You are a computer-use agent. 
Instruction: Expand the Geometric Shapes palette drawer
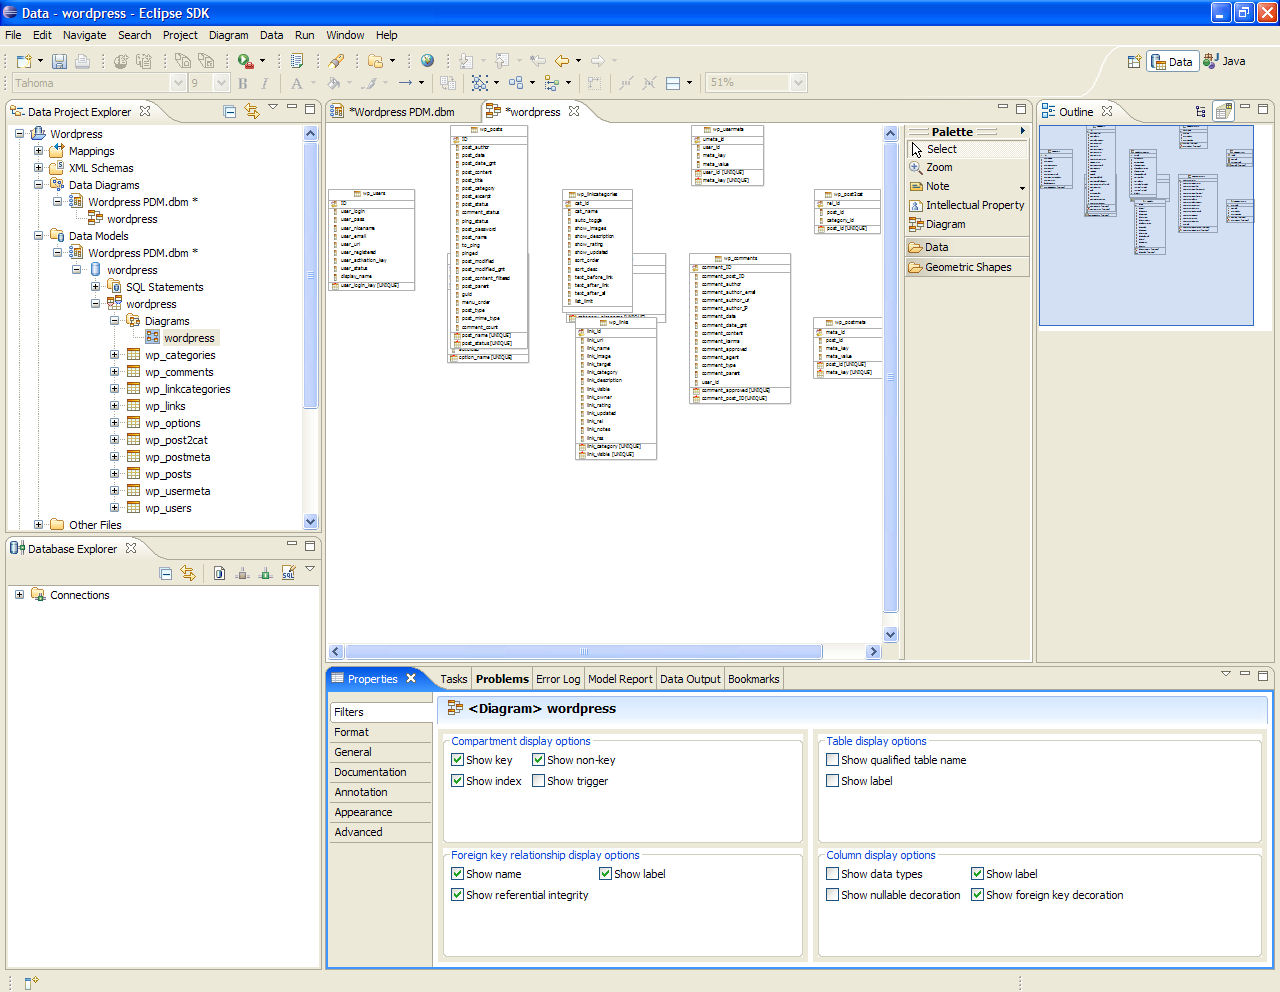tap(967, 268)
